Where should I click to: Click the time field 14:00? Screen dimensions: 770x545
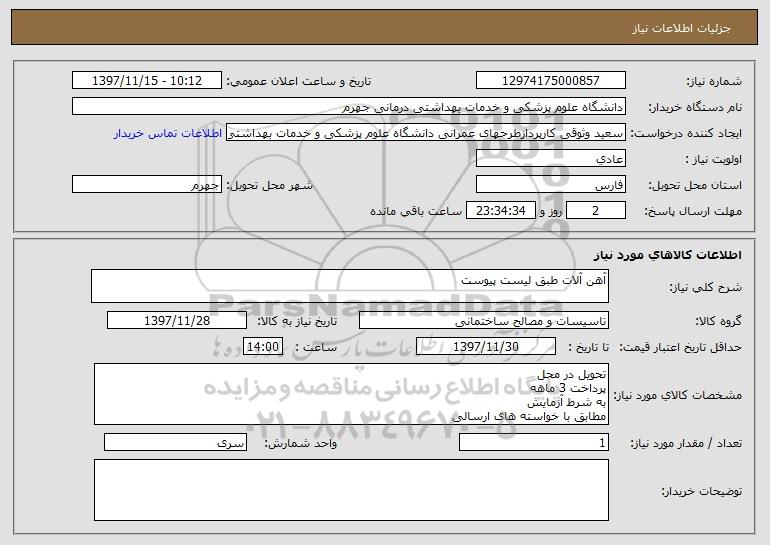click(263, 347)
